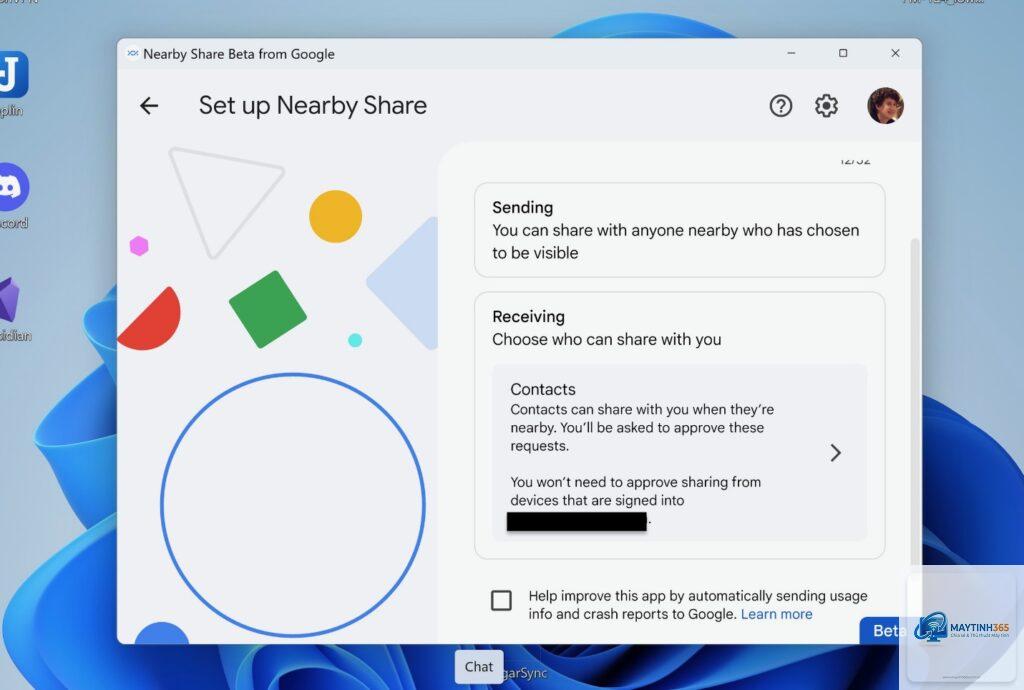
Task: Click the Contacts option title
Action: [x=543, y=389]
